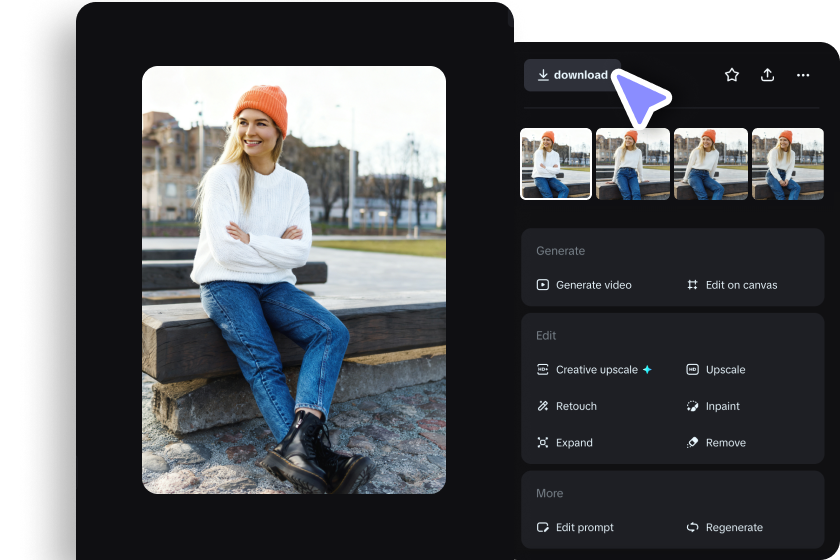The width and height of the screenshot is (840, 560).
Task: Select the fourth image variation thumbnail
Action: pyautogui.click(x=788, y=163)
